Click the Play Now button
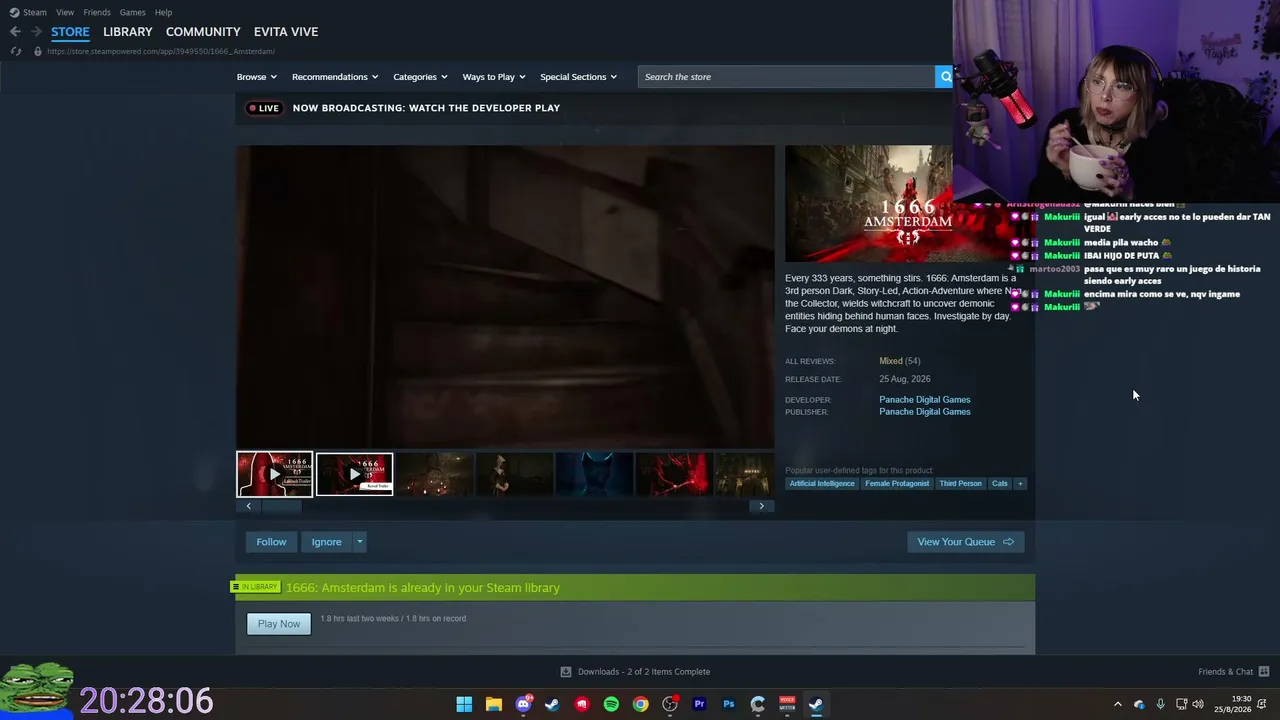This screenshot has width=1280, height=720. [279, 624]
